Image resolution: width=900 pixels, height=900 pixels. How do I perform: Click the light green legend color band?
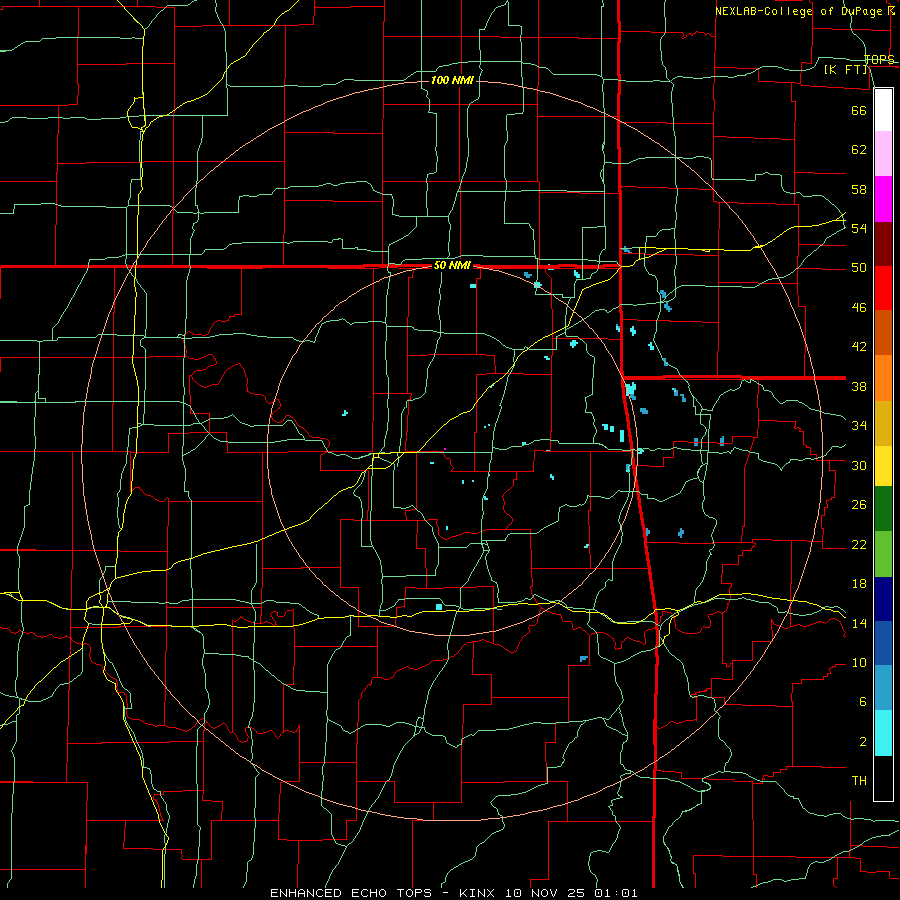pos(883,554)
